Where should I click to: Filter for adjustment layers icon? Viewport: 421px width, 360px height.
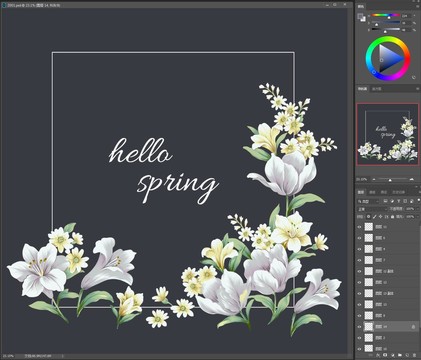(x=392, y=201)
